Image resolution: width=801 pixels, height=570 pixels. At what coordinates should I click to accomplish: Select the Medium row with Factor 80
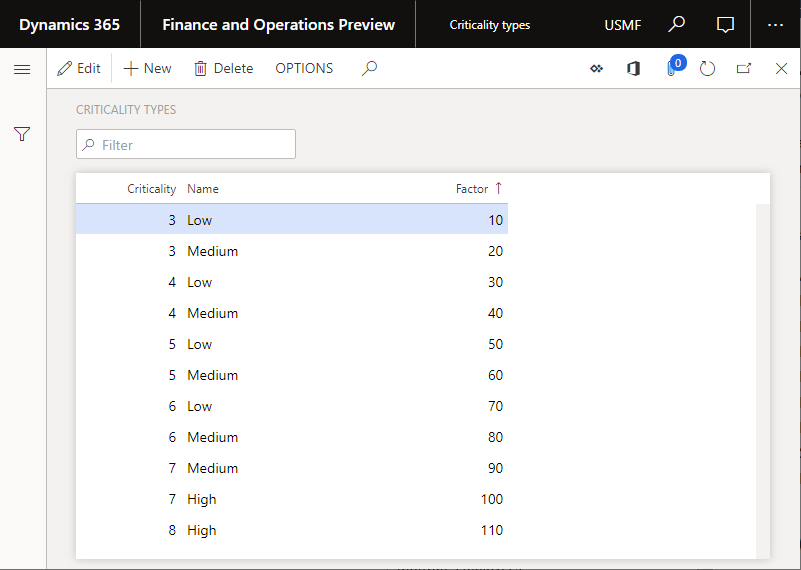[292, 437]
